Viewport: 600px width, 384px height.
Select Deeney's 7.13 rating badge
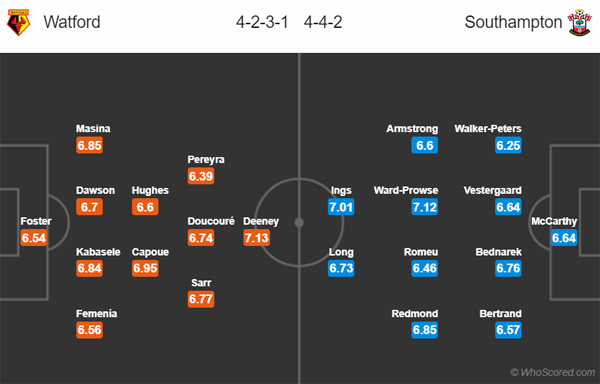[x=257, y=238]
